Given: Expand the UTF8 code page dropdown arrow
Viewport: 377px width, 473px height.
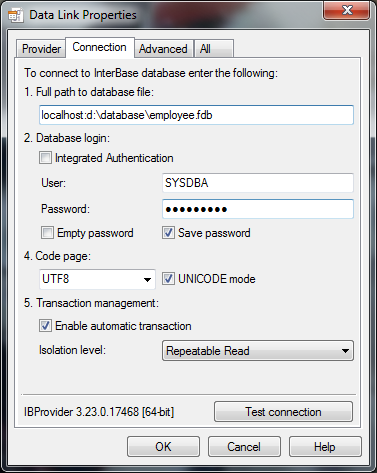Looking at the screenshot, I should pos(147,279).
